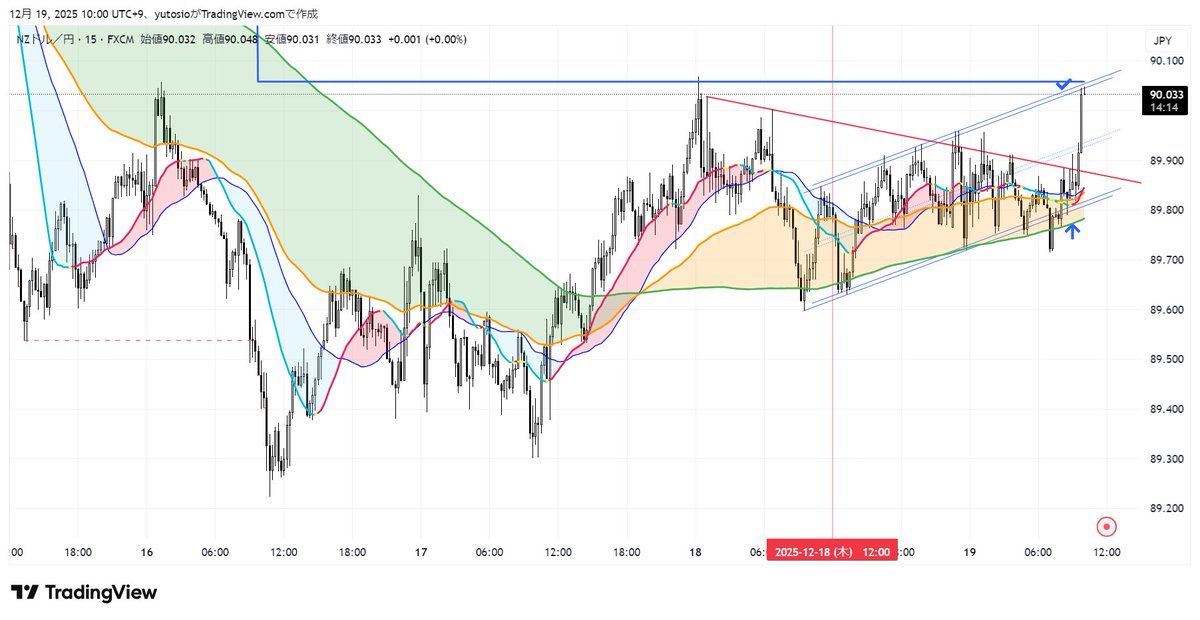Image resolution: width=1200 pixels, height=620 pixels.
Task: Click the 89.900 price axis label
Action: click(1167, 160)
